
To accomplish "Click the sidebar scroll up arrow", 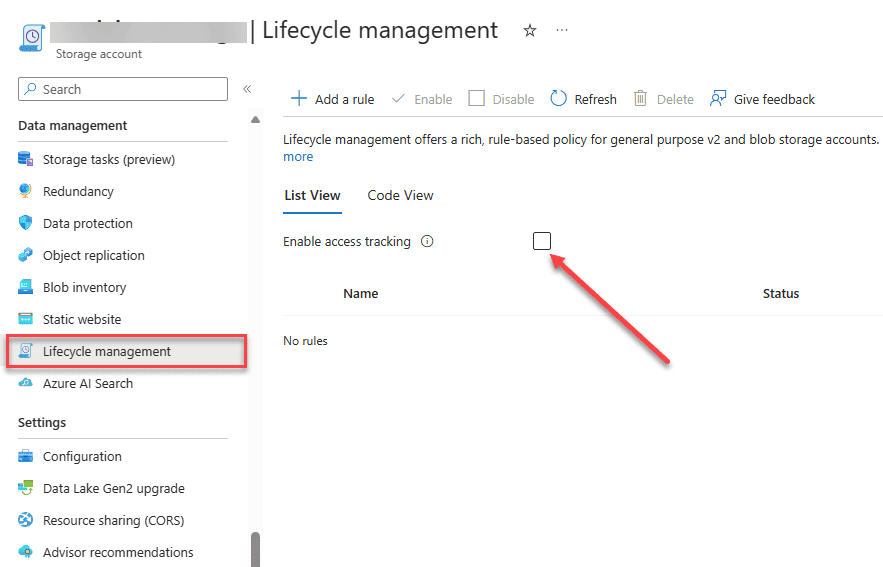I will tap(255, 119).
